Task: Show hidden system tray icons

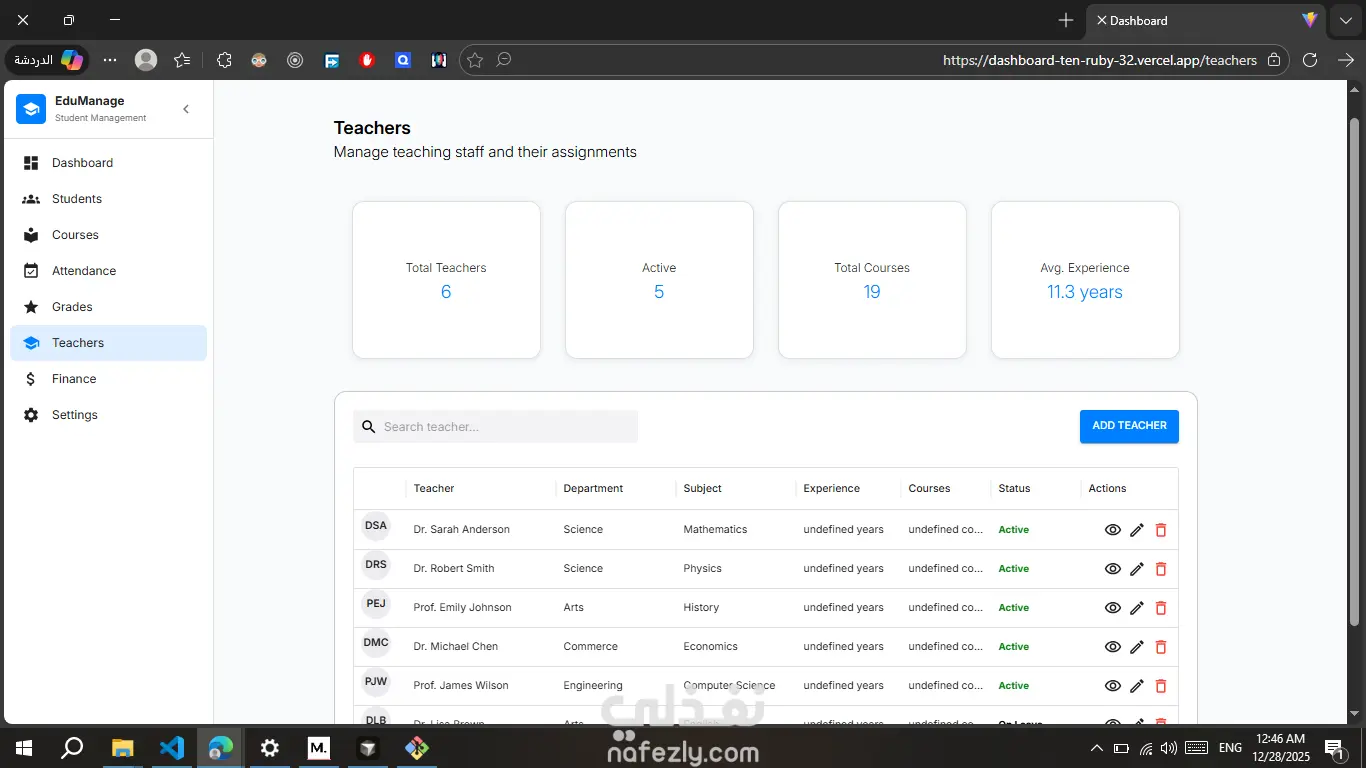Action: [1097, 748]
